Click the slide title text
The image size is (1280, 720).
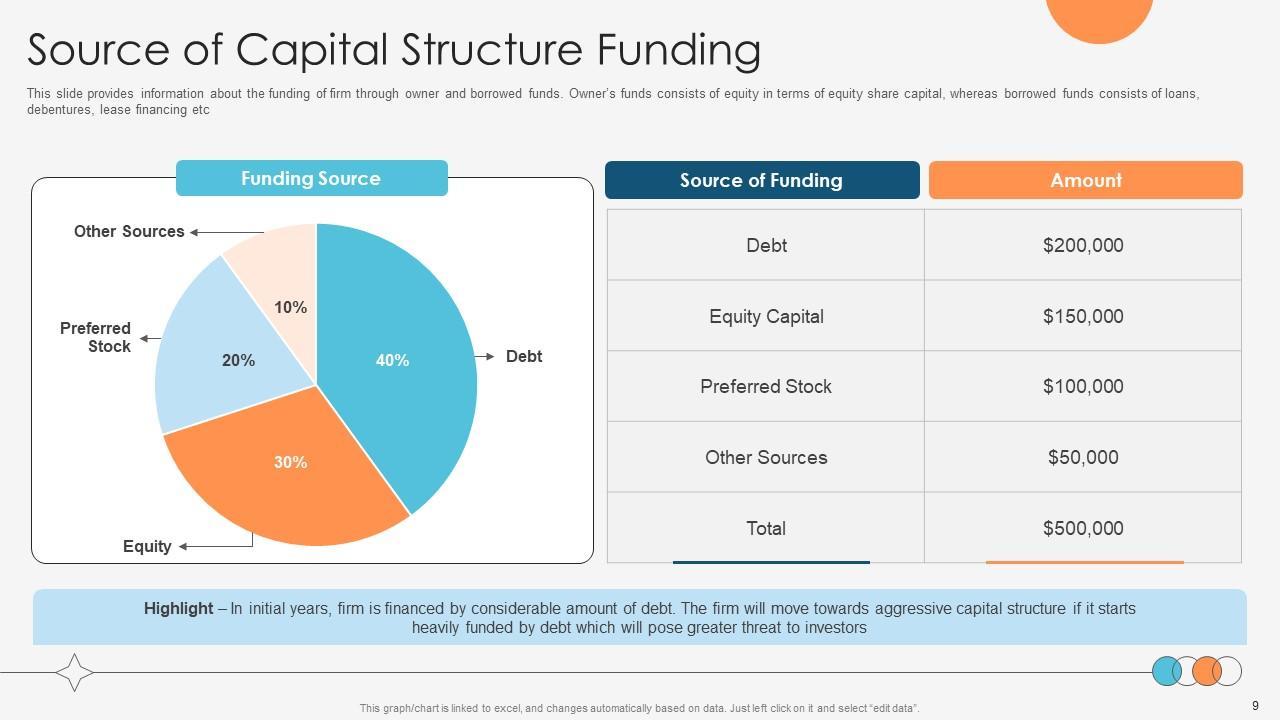394,49
